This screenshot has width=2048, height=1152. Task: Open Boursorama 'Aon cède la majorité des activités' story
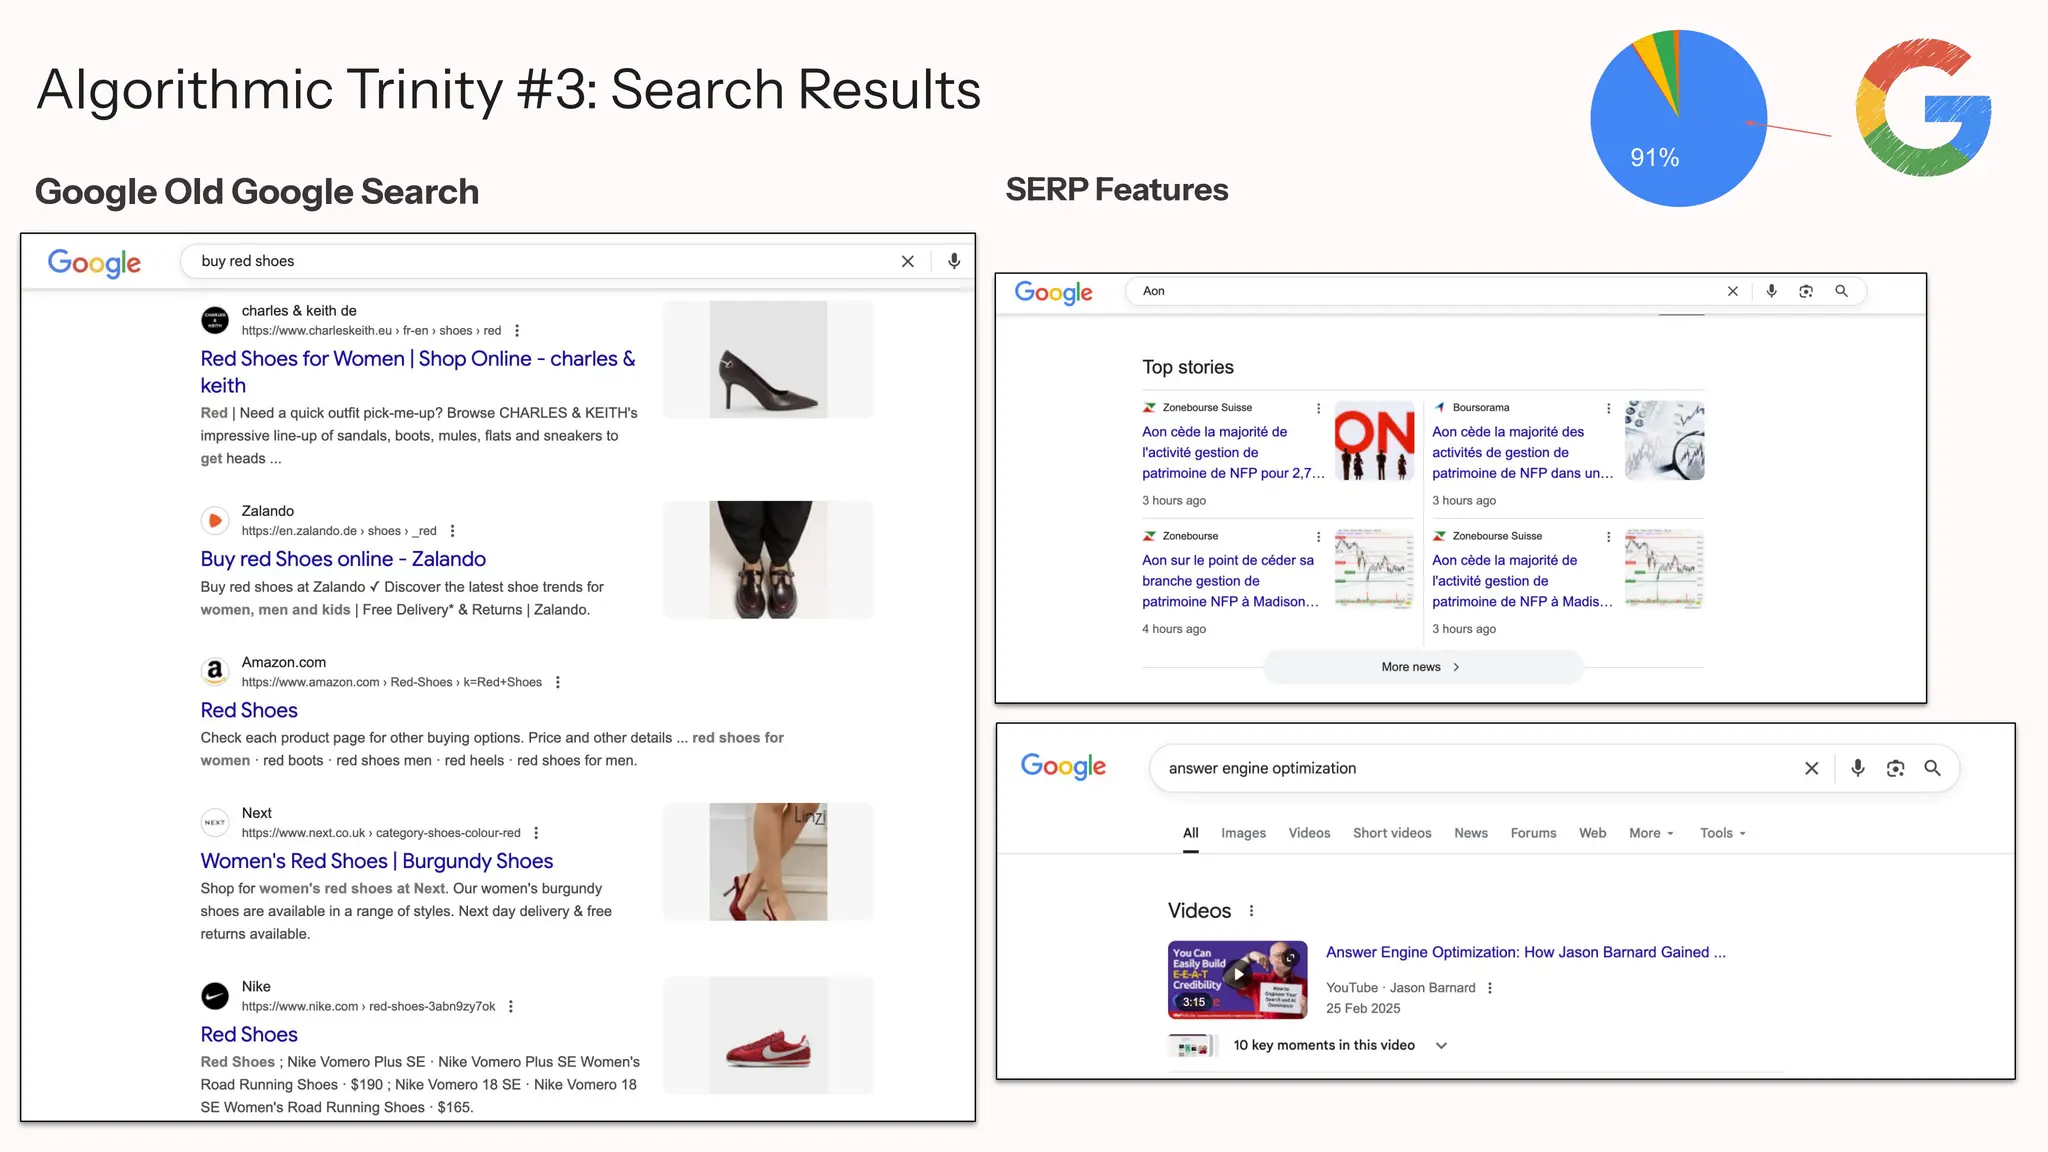(x=1522, y=452)
